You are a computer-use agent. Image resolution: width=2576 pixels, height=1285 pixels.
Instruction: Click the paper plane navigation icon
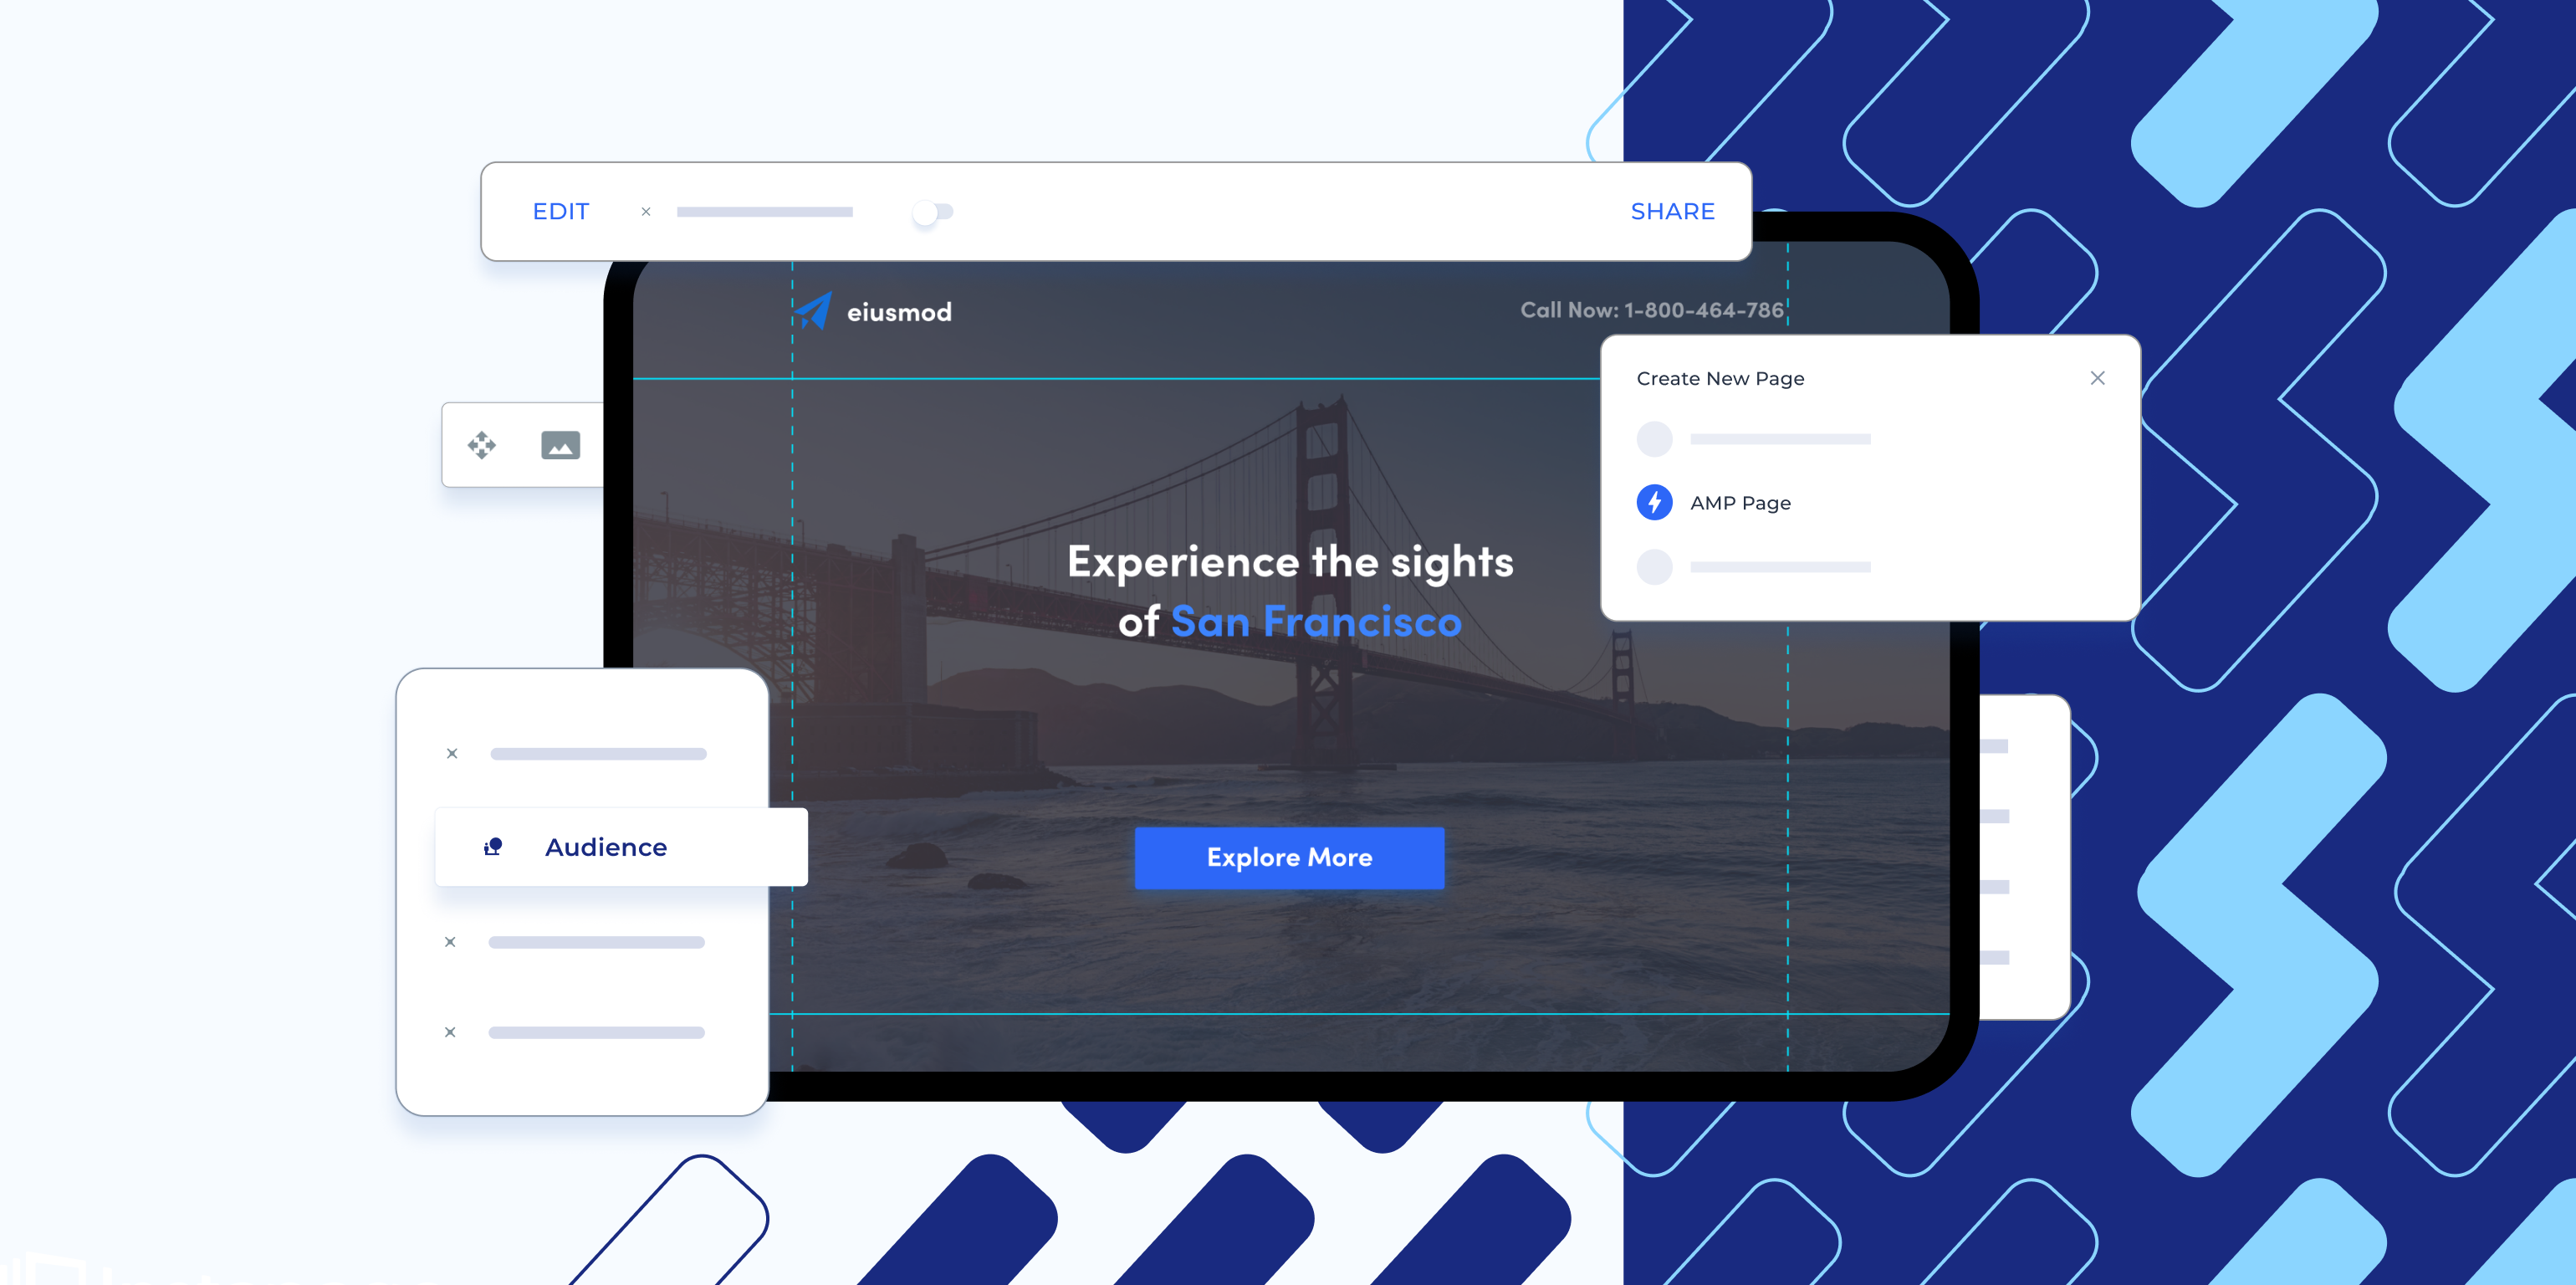tap(811, 310)
